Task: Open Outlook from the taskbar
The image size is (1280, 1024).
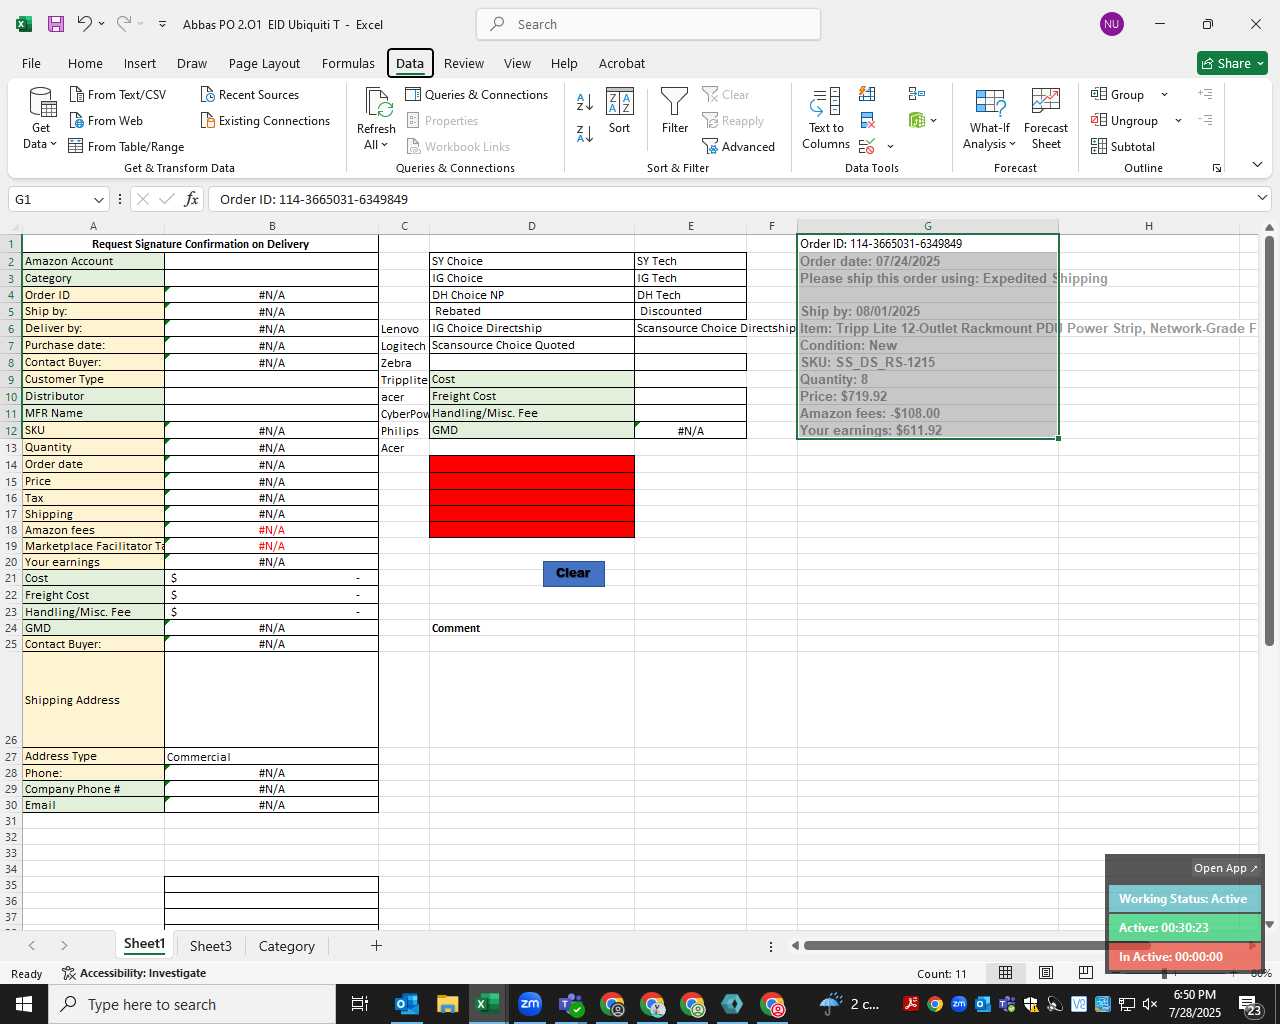Action: (407, 1004)
